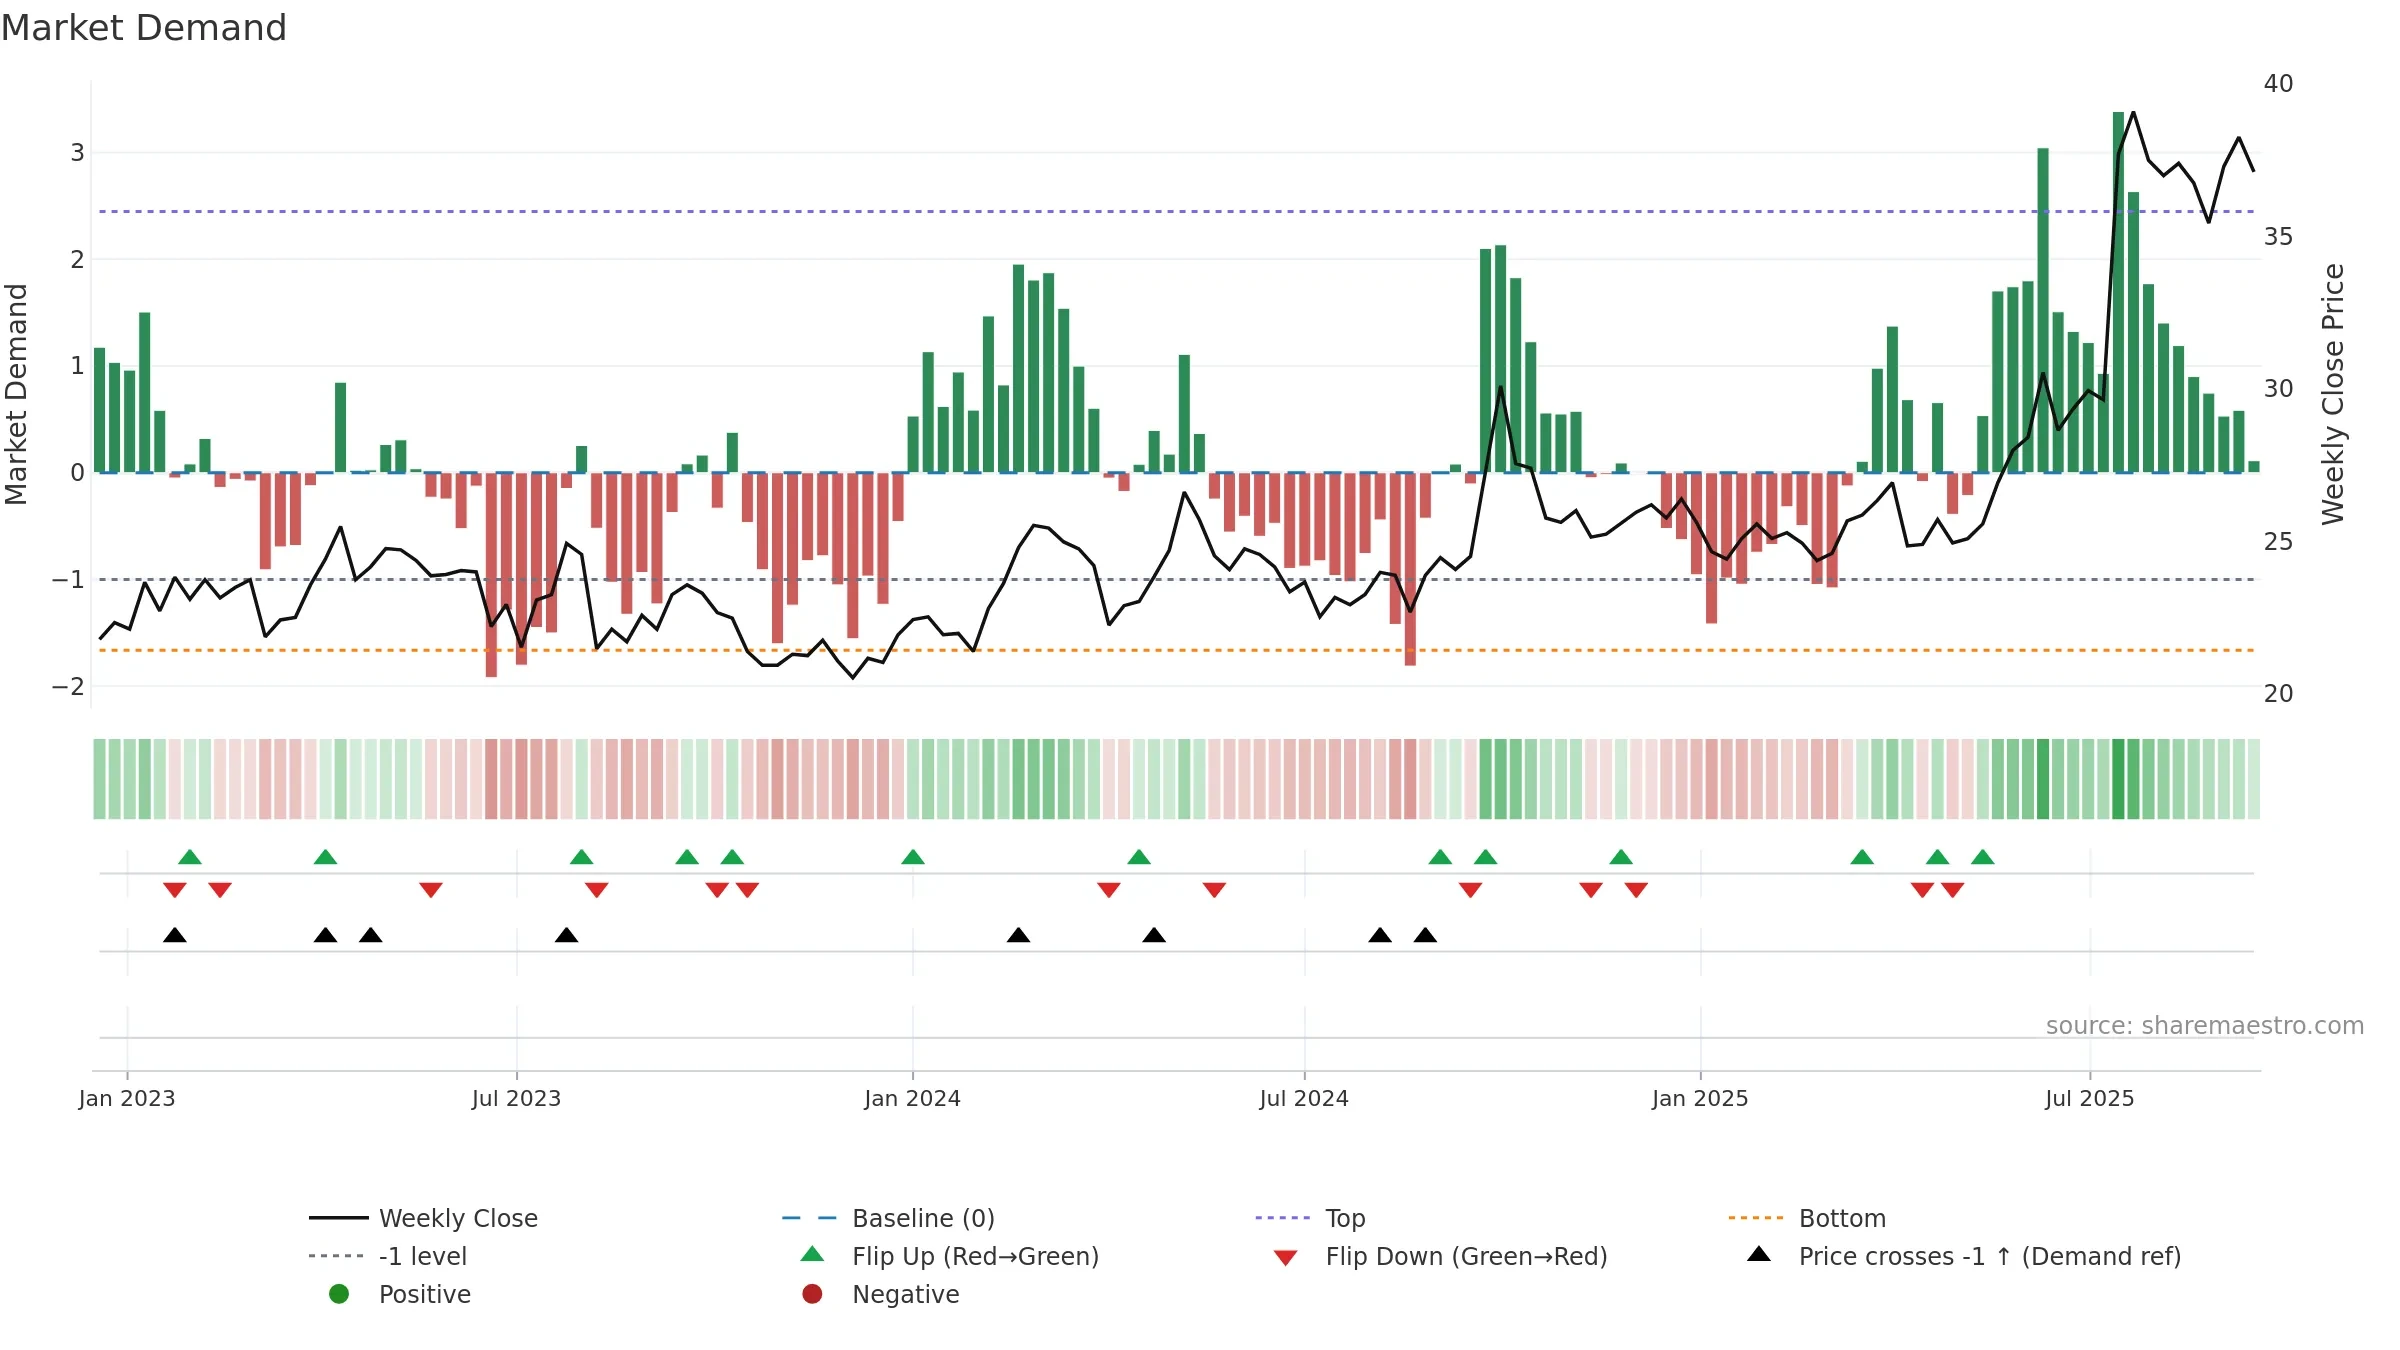Click the left-axis value 3
This screenshot has height=1350, width=2400.
[x=77, y=153]
